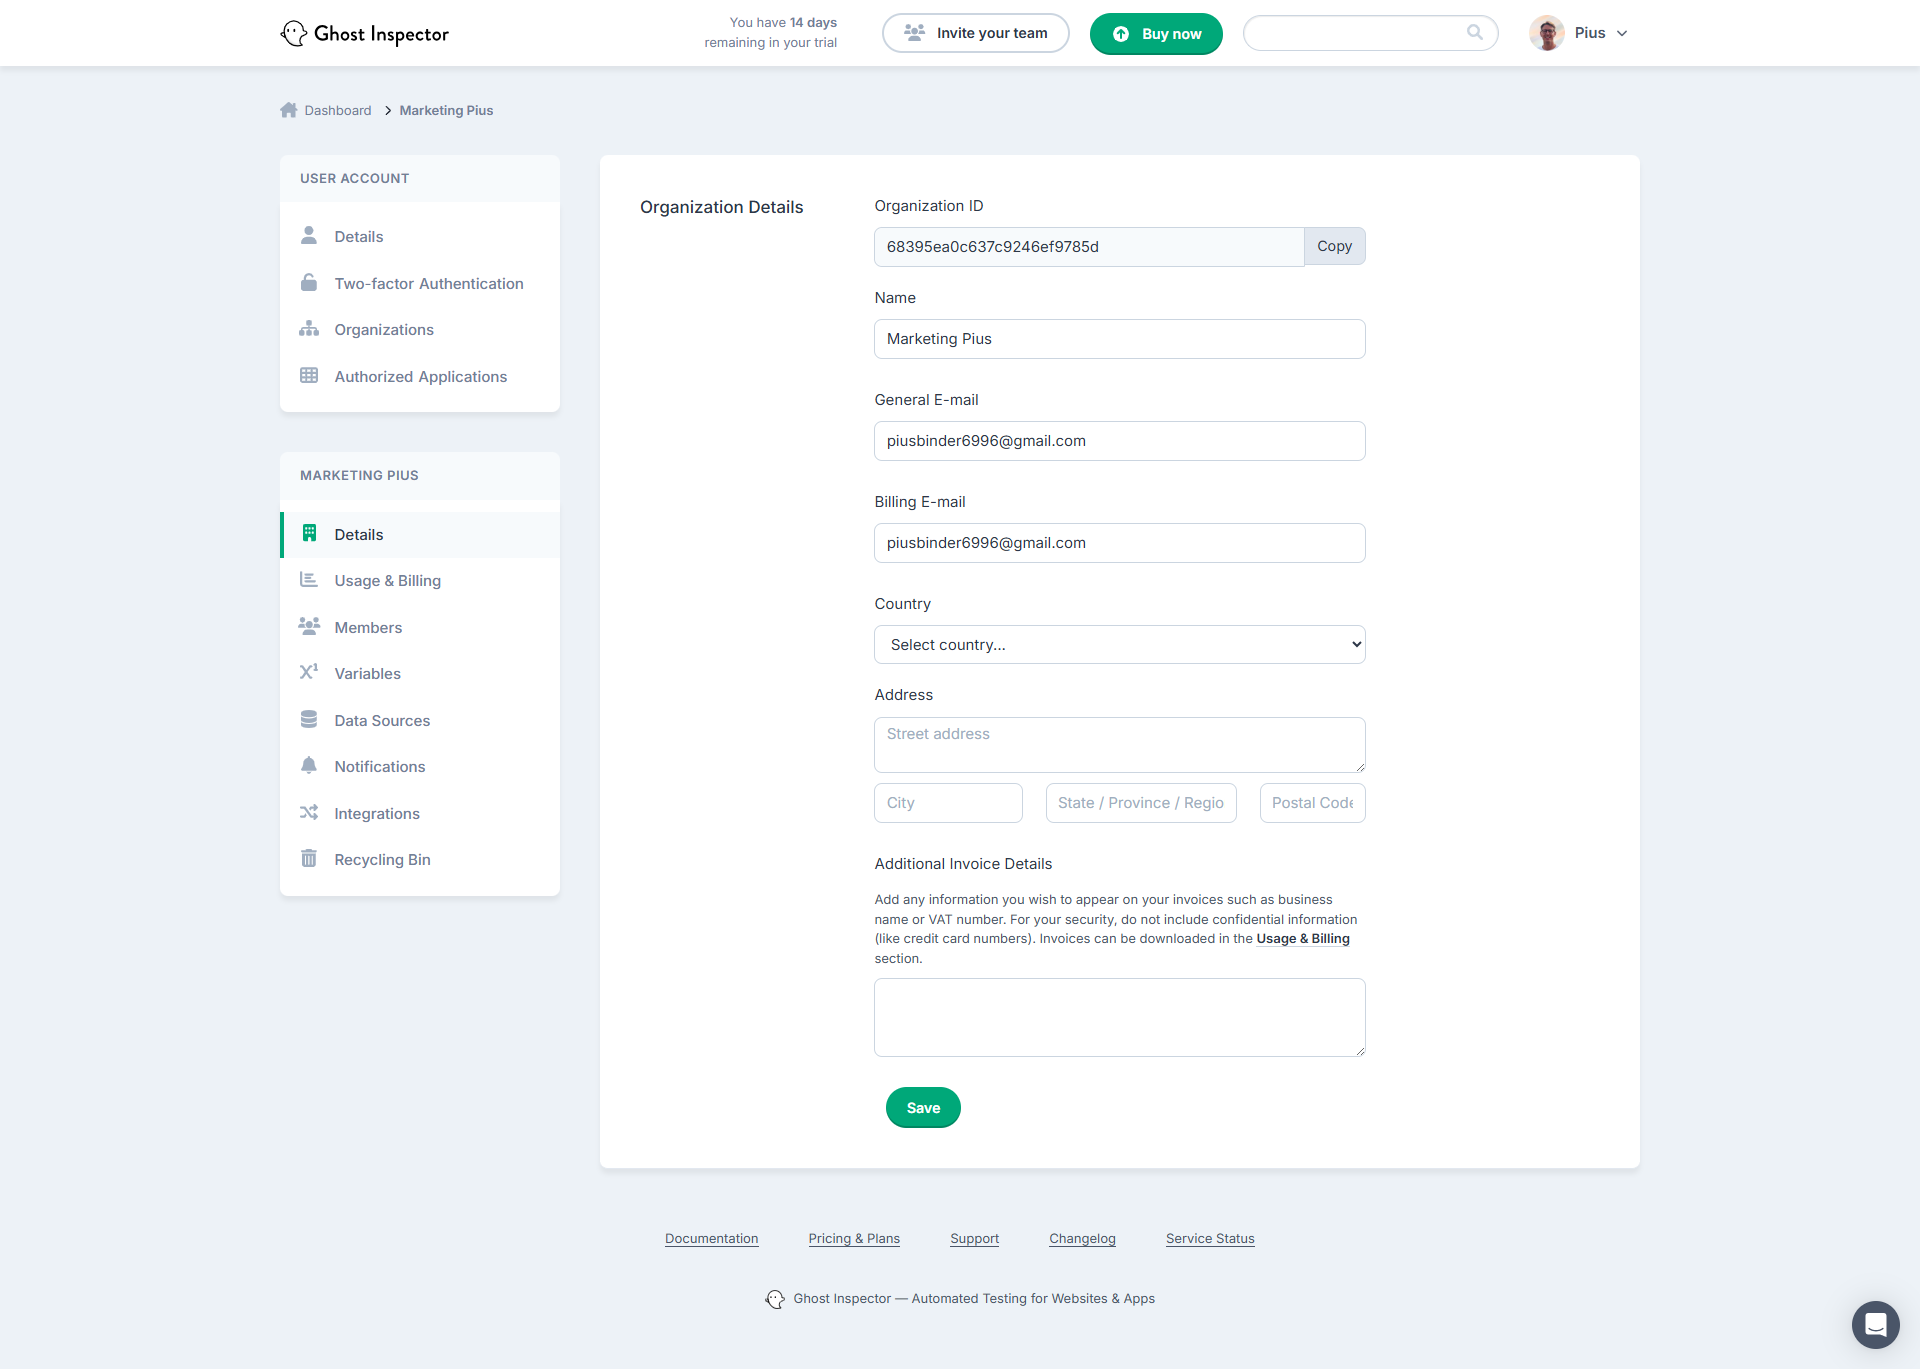Click the Integrations shuffle icon
1920x1369 pixels.
tap(309, 813)
